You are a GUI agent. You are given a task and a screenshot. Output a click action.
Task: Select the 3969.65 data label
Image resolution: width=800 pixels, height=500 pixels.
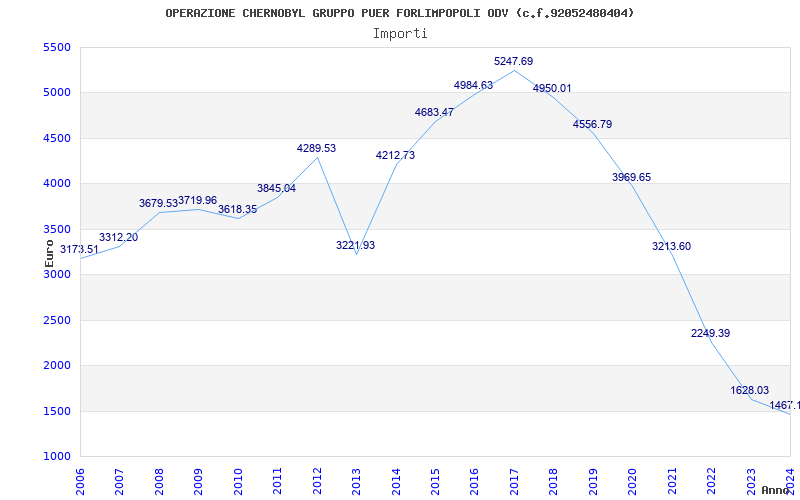click(632, 178)
